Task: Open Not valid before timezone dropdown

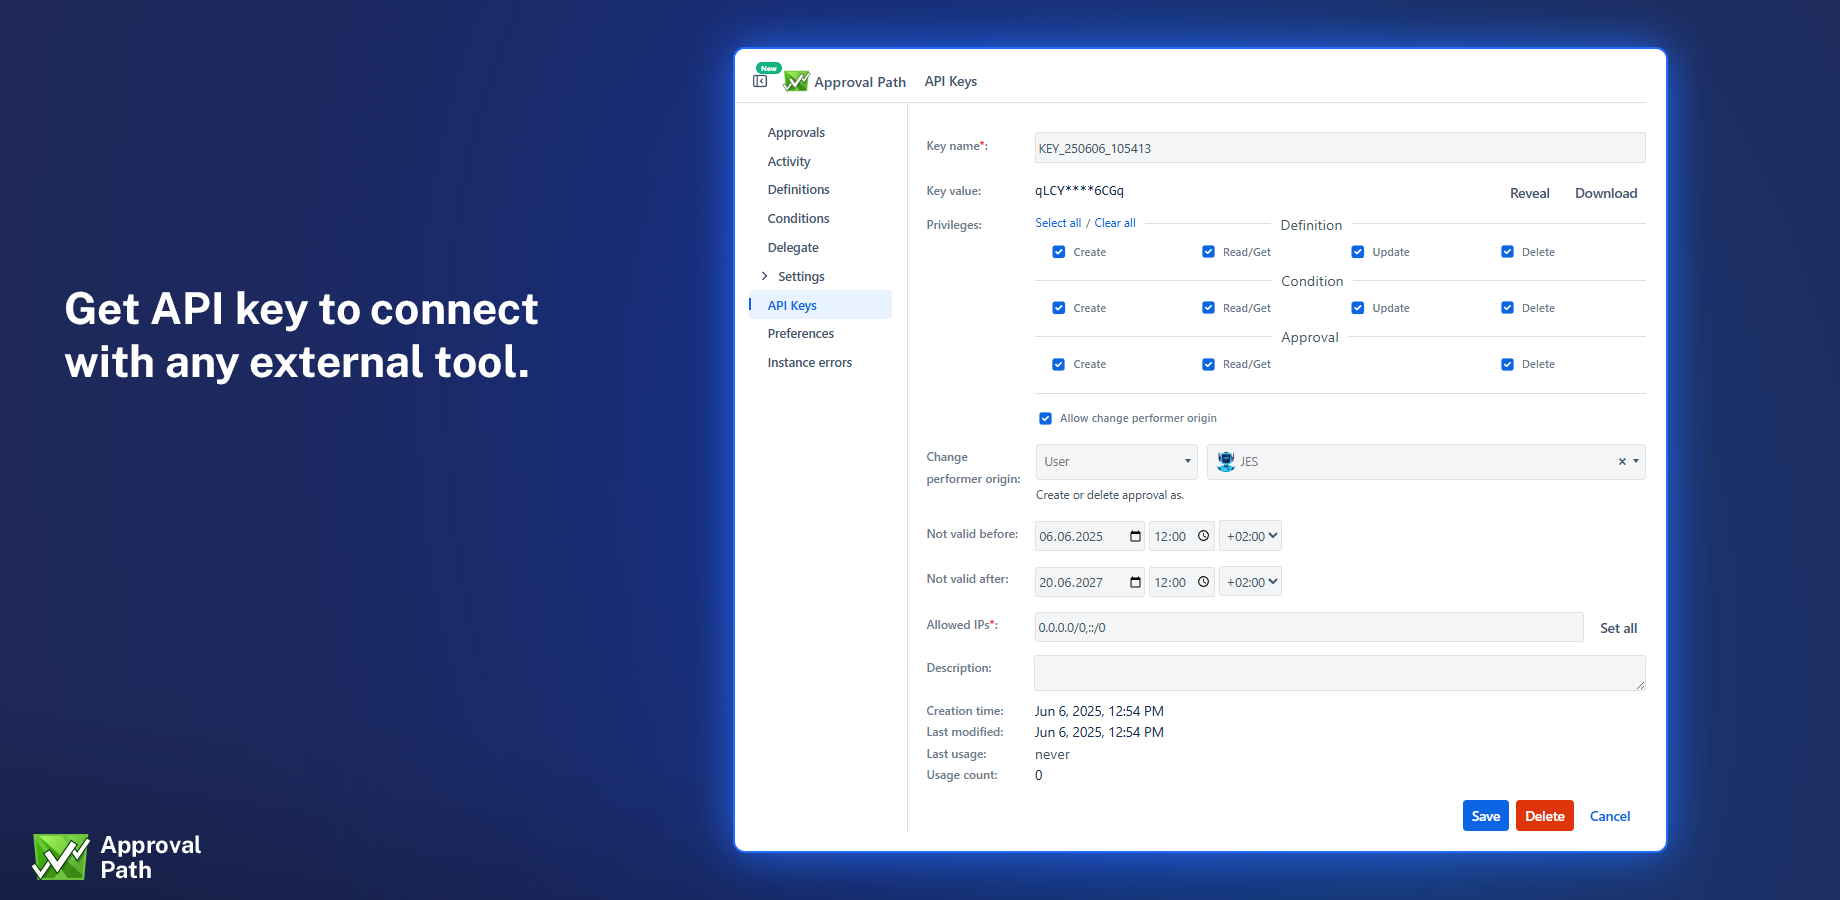Action: coord(1250,536)
